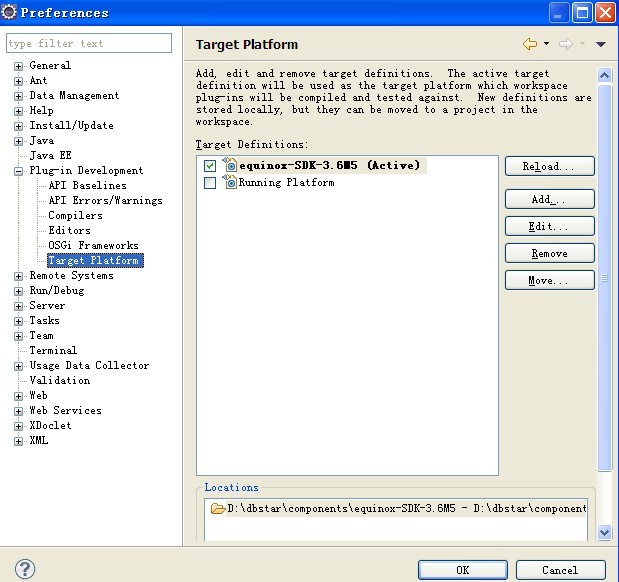
Task: Click the Reload... button
Action: 550,166
